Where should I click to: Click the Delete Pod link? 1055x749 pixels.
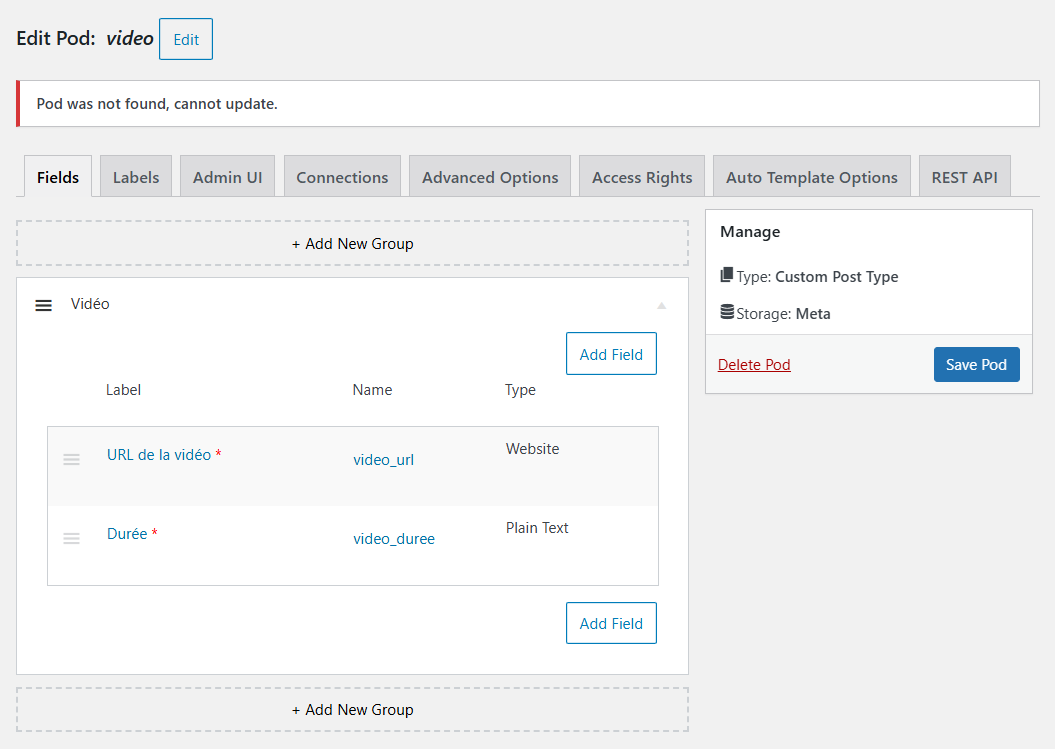754,365
